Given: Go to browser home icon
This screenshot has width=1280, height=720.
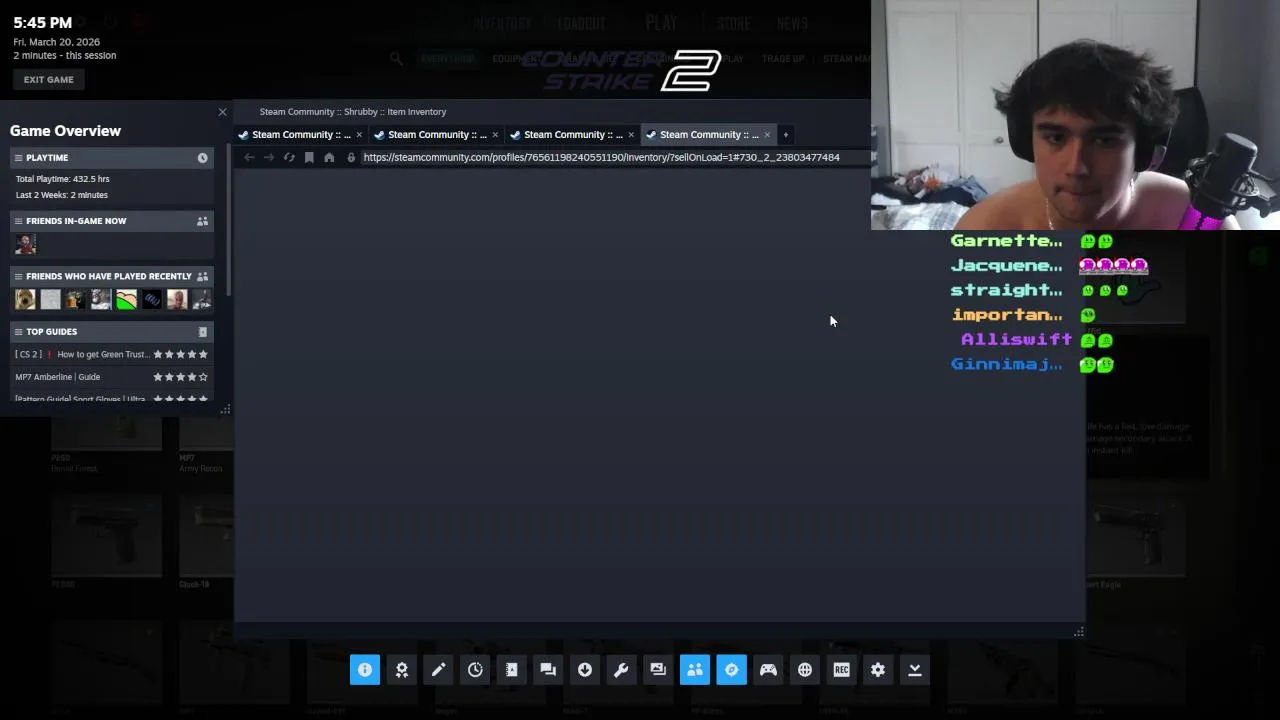Looking at the screenshot, I should click(329, 157).
